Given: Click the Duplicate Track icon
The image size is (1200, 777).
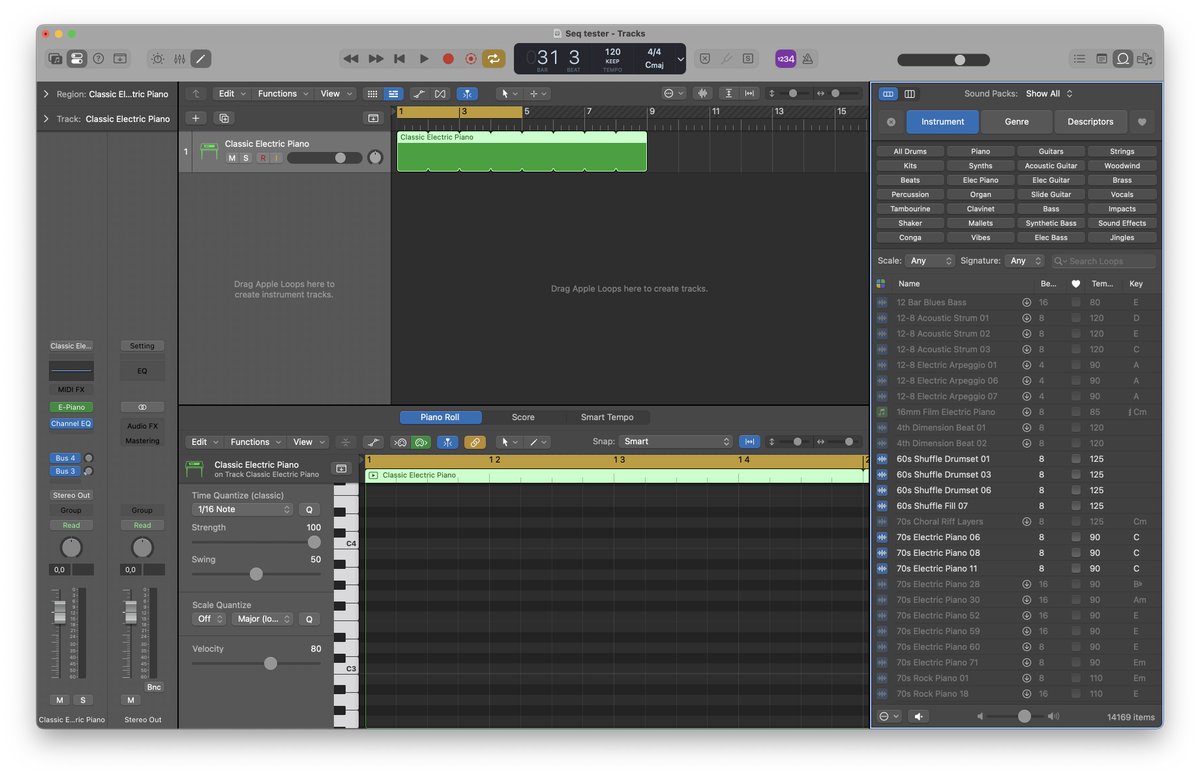Looking at the screenshot, I should [223, 118].
